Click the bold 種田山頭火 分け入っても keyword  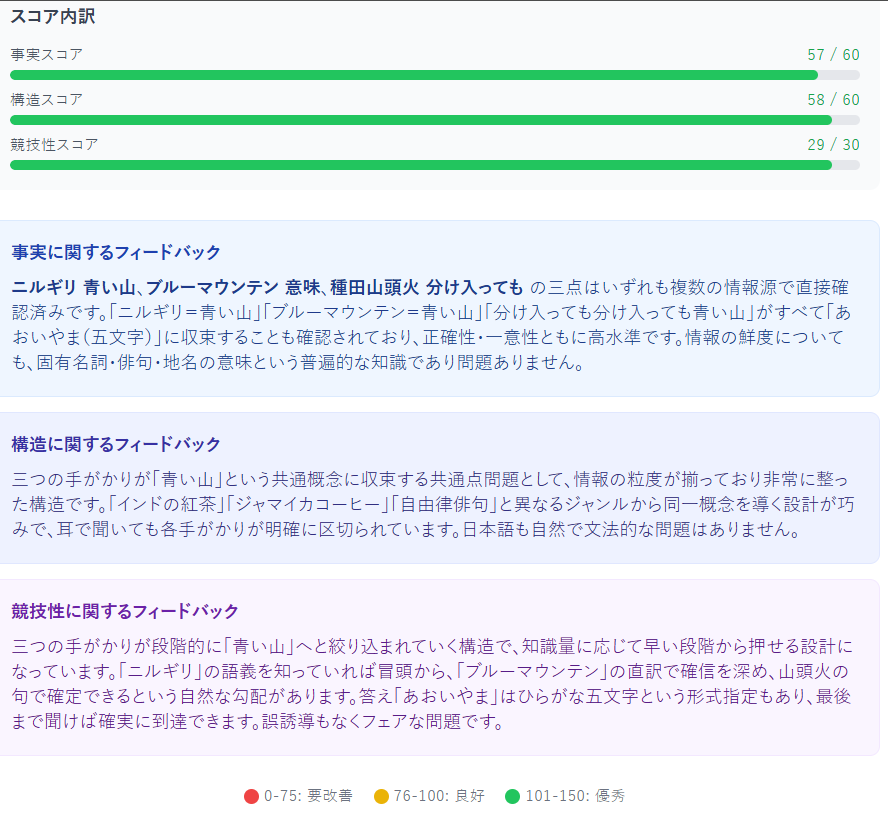(426, 288)
